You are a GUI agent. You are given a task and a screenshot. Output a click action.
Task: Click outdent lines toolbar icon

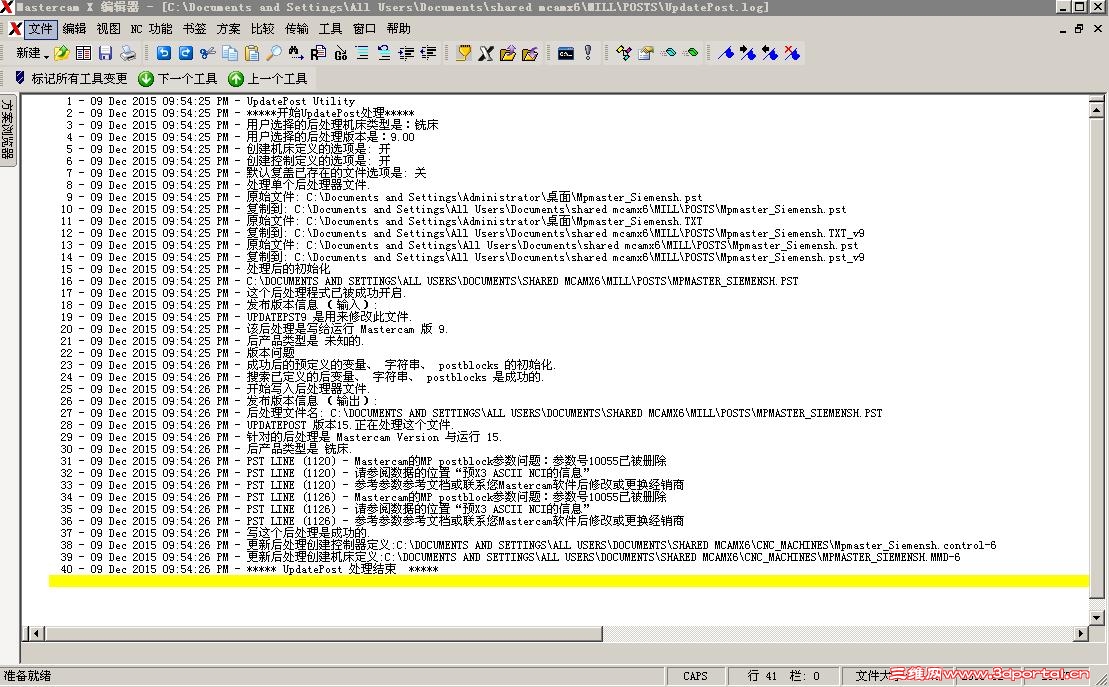[x=428, y=53]
